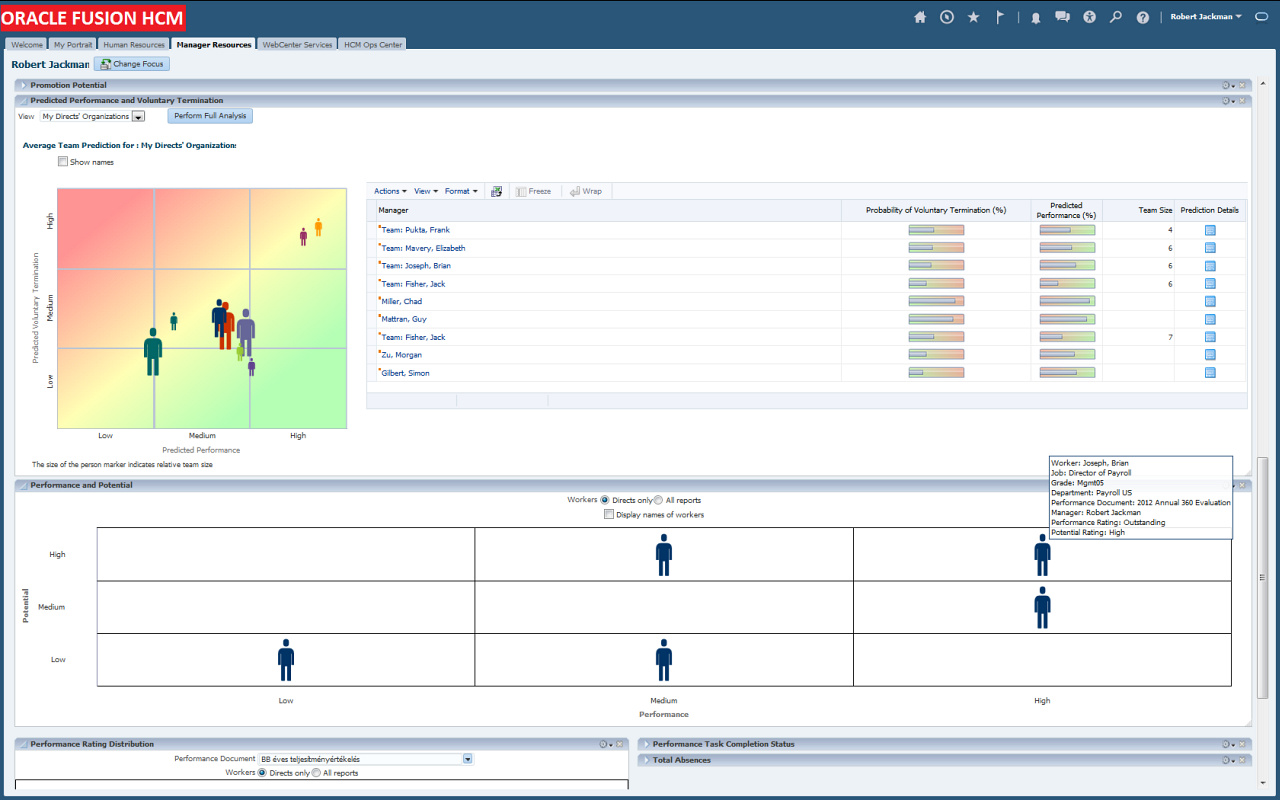1280x800 pixels.
Task: Open the Mattran, Guy link
Action: coord(404,319)
